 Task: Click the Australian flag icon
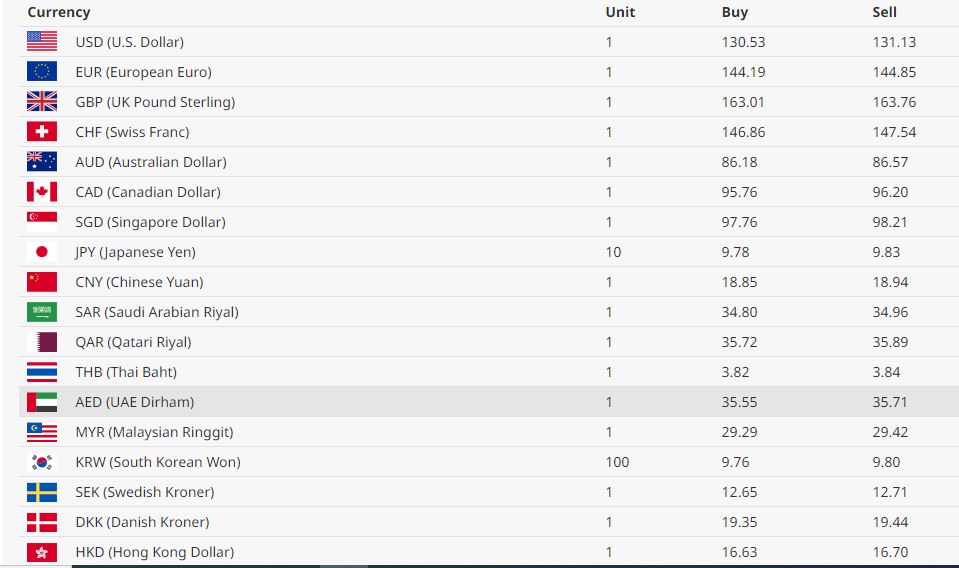click(42, 162)
